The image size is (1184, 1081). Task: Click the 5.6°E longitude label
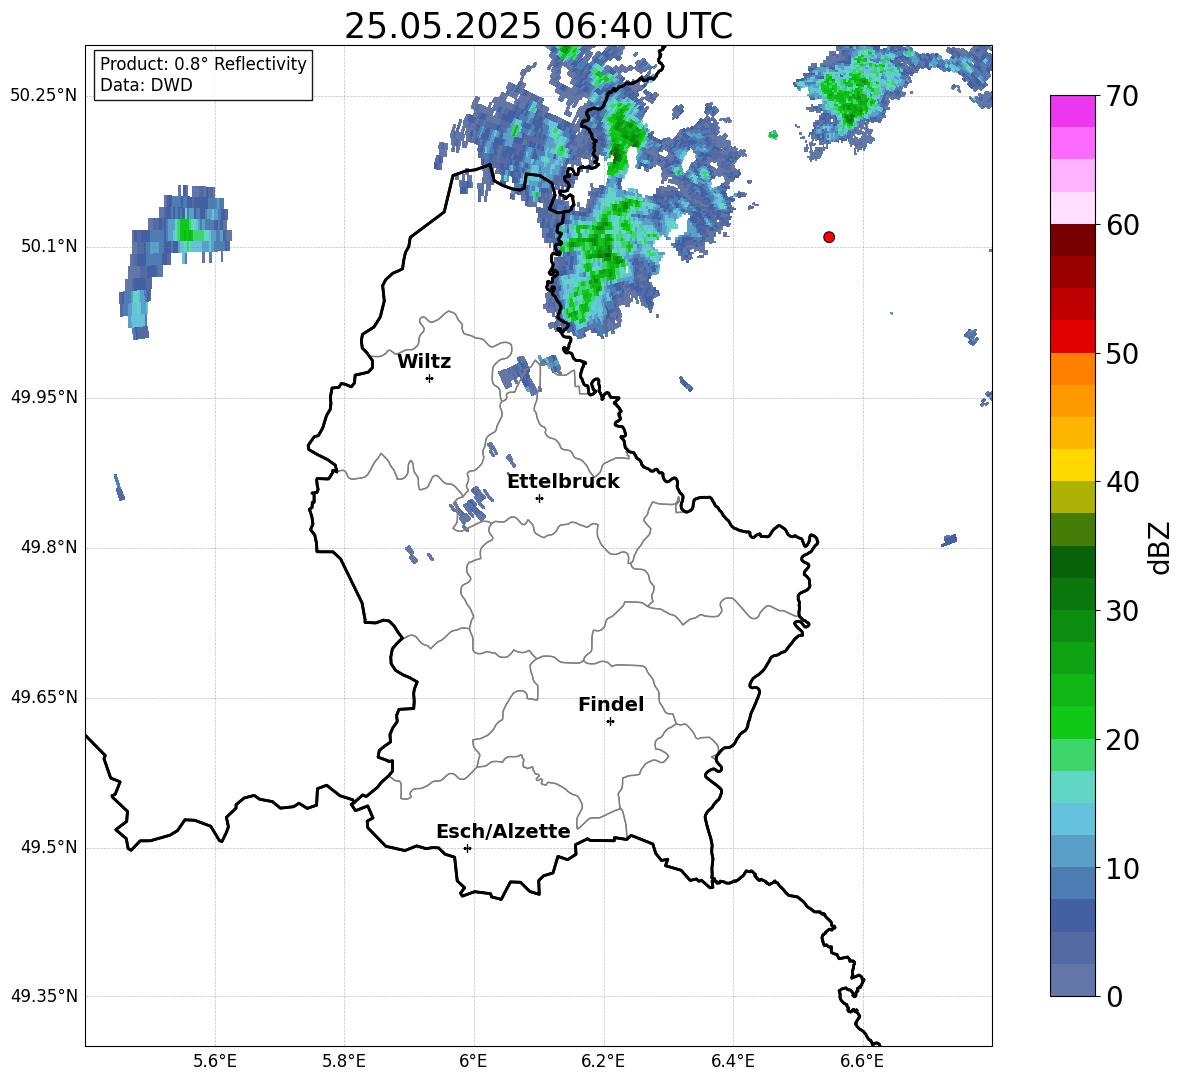(x=214, y=1061)
